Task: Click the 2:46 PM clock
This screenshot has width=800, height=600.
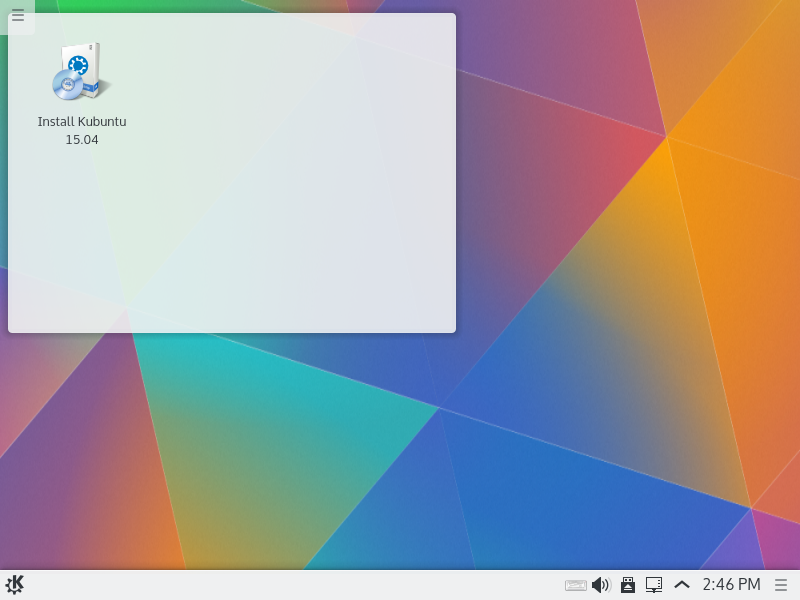Action: click(731, 585)
